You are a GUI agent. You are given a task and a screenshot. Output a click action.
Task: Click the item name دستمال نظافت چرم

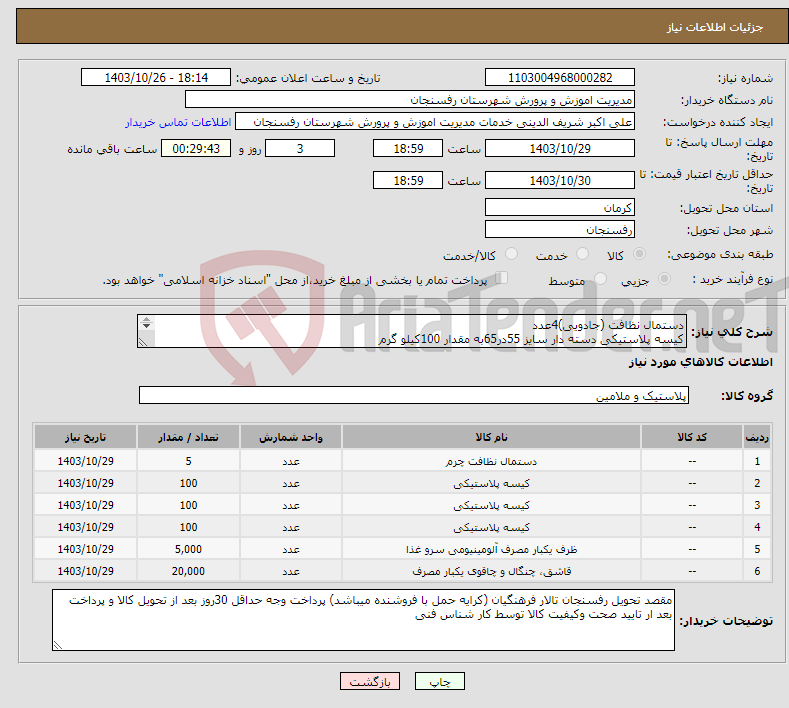coord(491,461)
